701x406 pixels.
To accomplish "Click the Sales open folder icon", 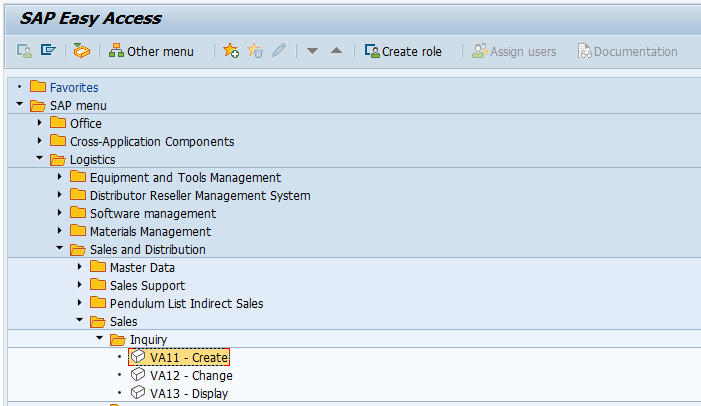I will pyautogui.click(x=98, y=321).
